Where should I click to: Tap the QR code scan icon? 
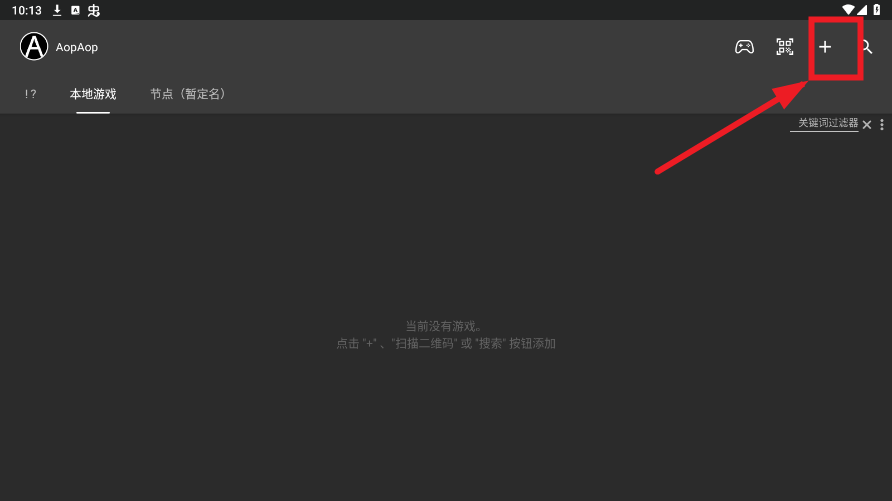(x=784, y=47)
